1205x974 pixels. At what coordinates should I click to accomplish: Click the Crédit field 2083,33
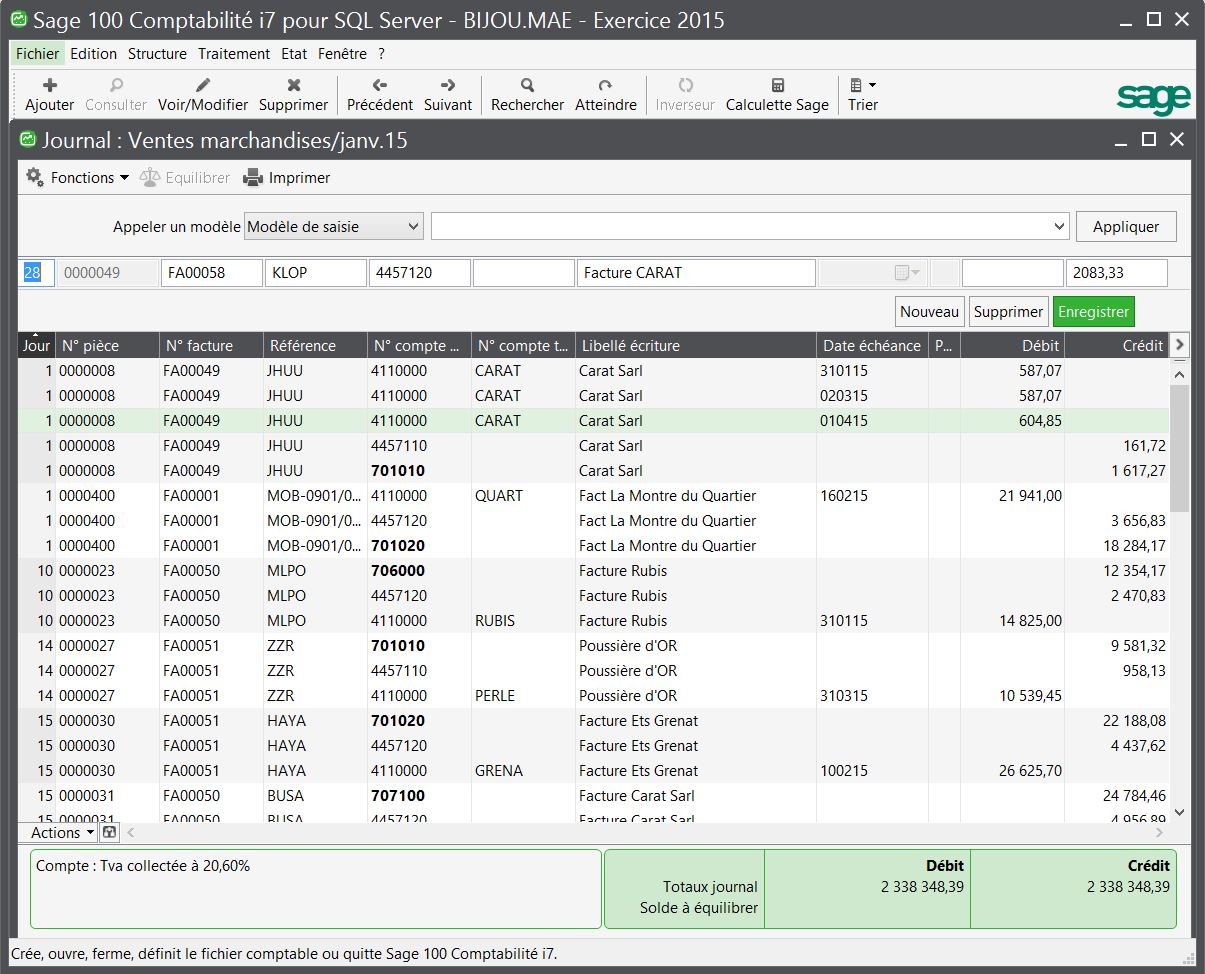coord(1117,272)
